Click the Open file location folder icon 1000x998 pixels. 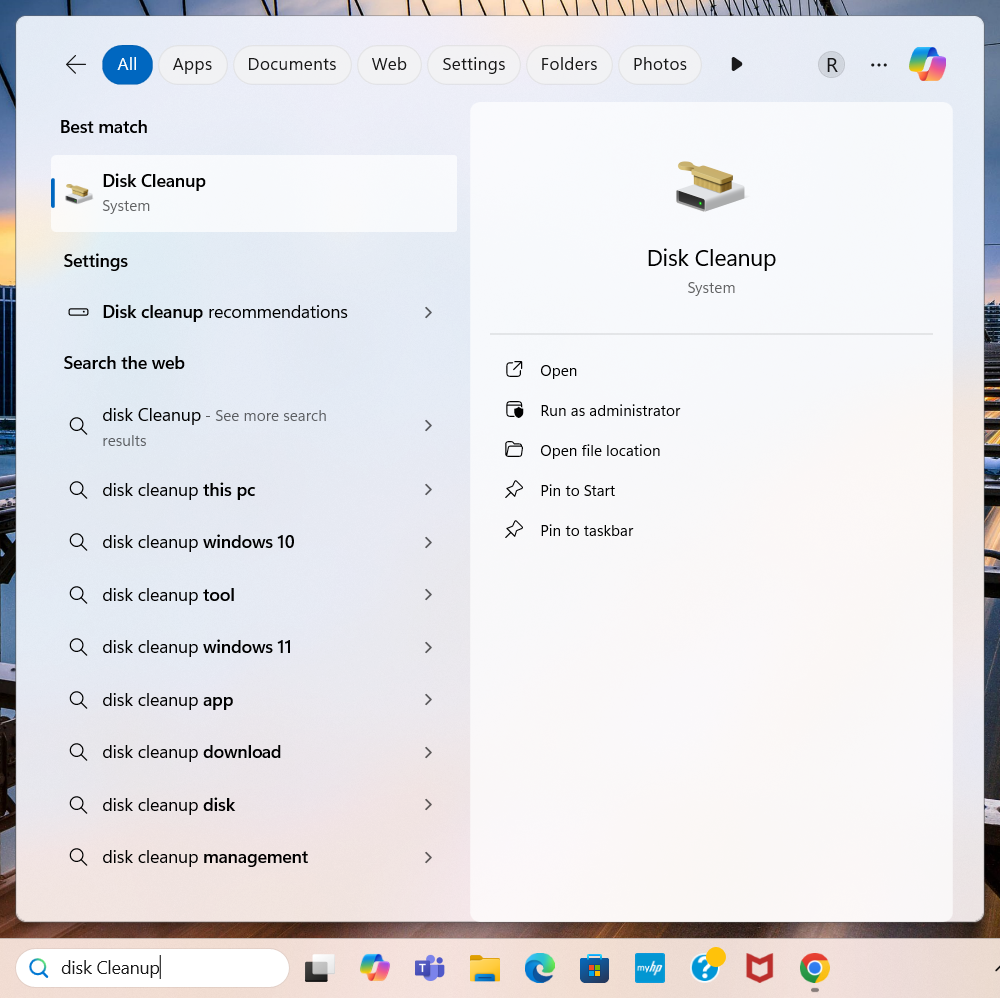click(x=514, y=450)
